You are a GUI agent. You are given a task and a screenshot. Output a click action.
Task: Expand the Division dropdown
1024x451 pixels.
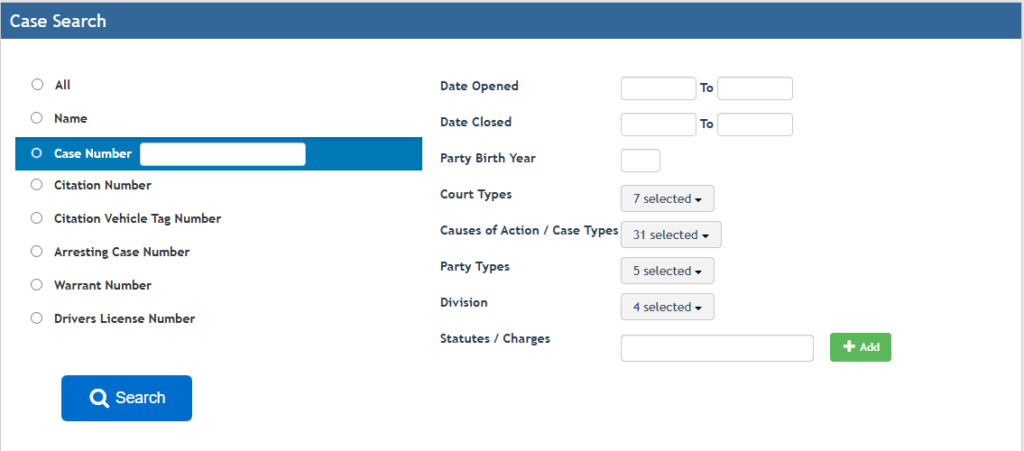(667, 307)
